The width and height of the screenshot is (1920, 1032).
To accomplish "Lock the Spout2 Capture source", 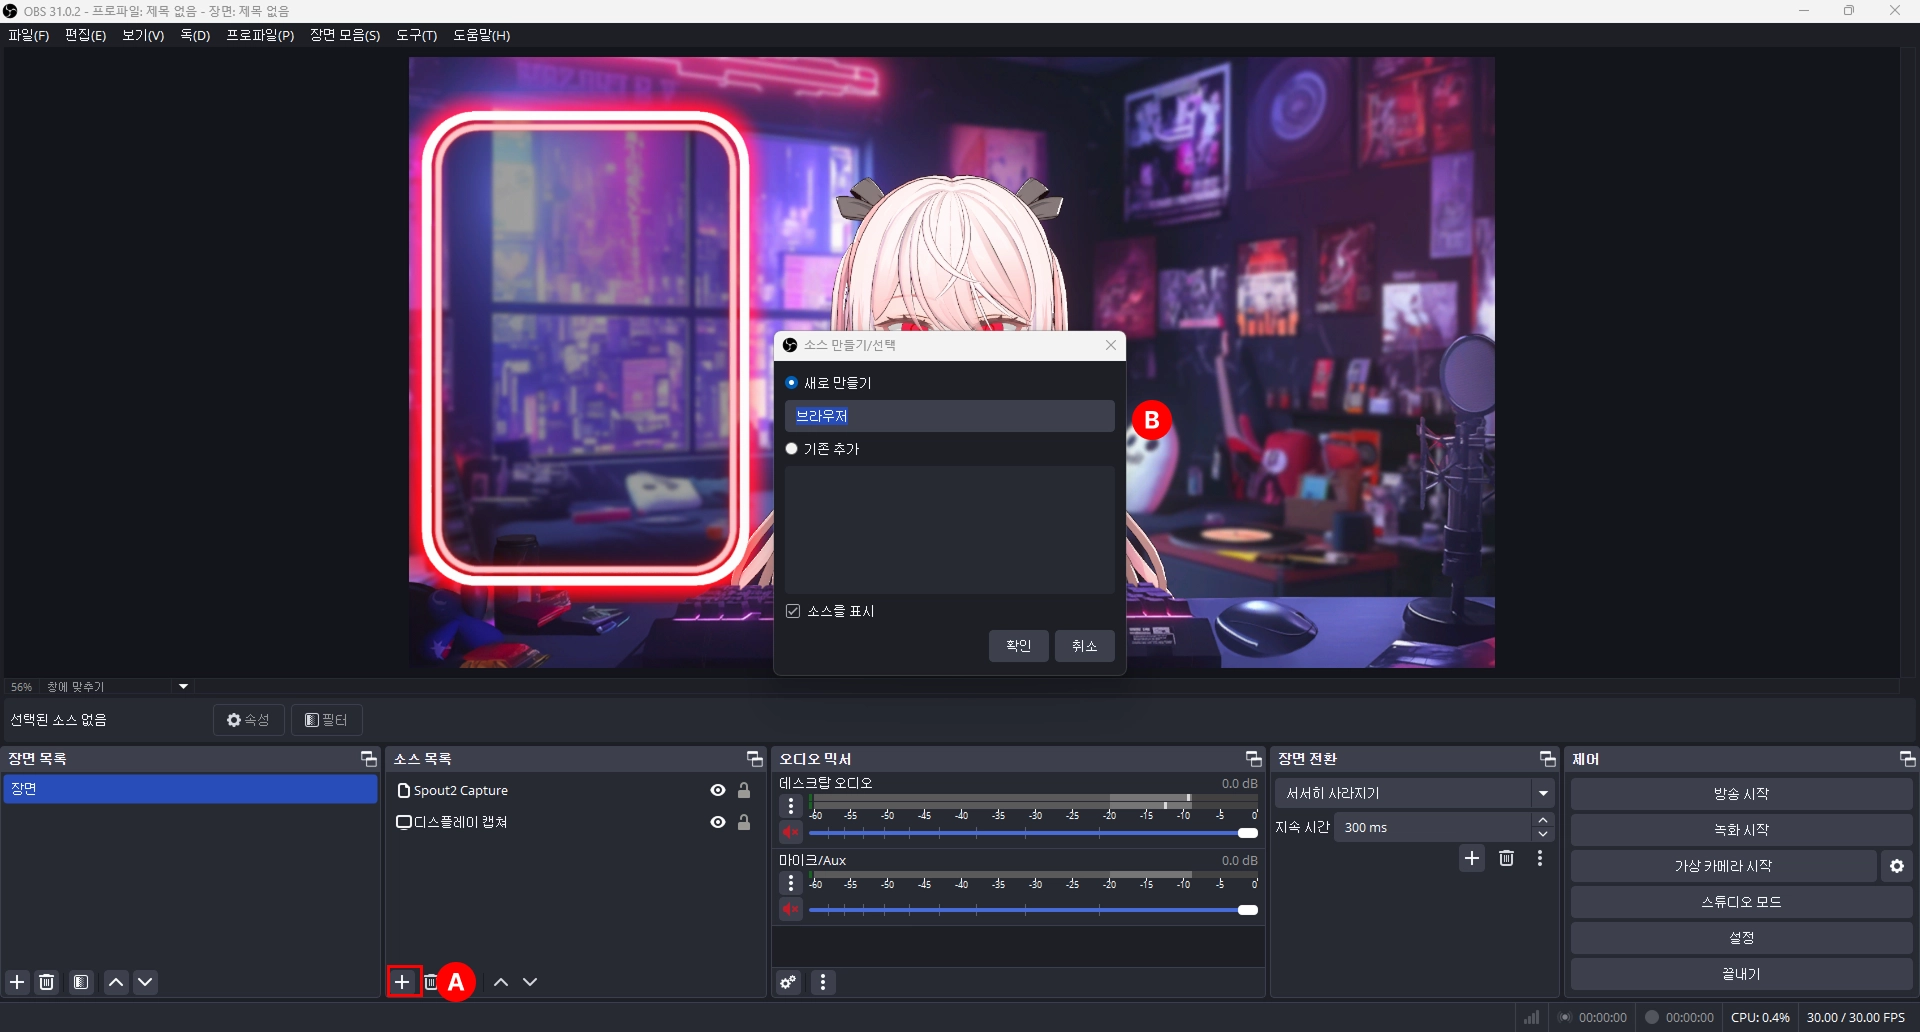I will (x=744, y=790).
